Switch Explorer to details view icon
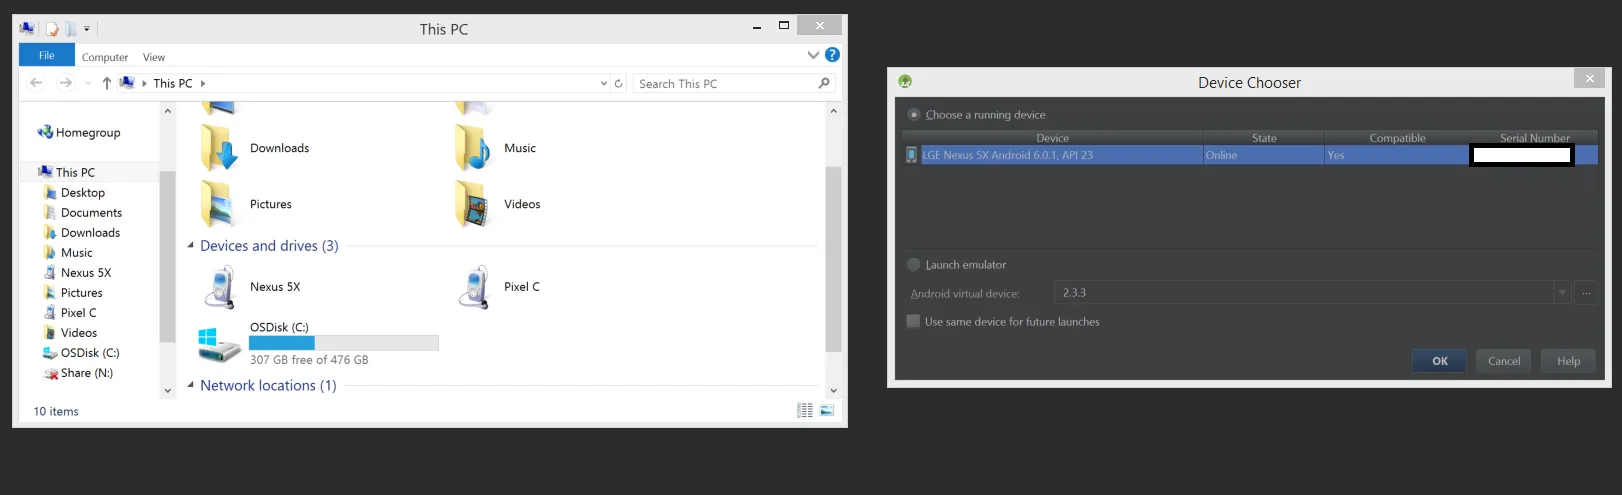Image resolution: width=1622 pixels, height=495 pixels. point(805,410)
